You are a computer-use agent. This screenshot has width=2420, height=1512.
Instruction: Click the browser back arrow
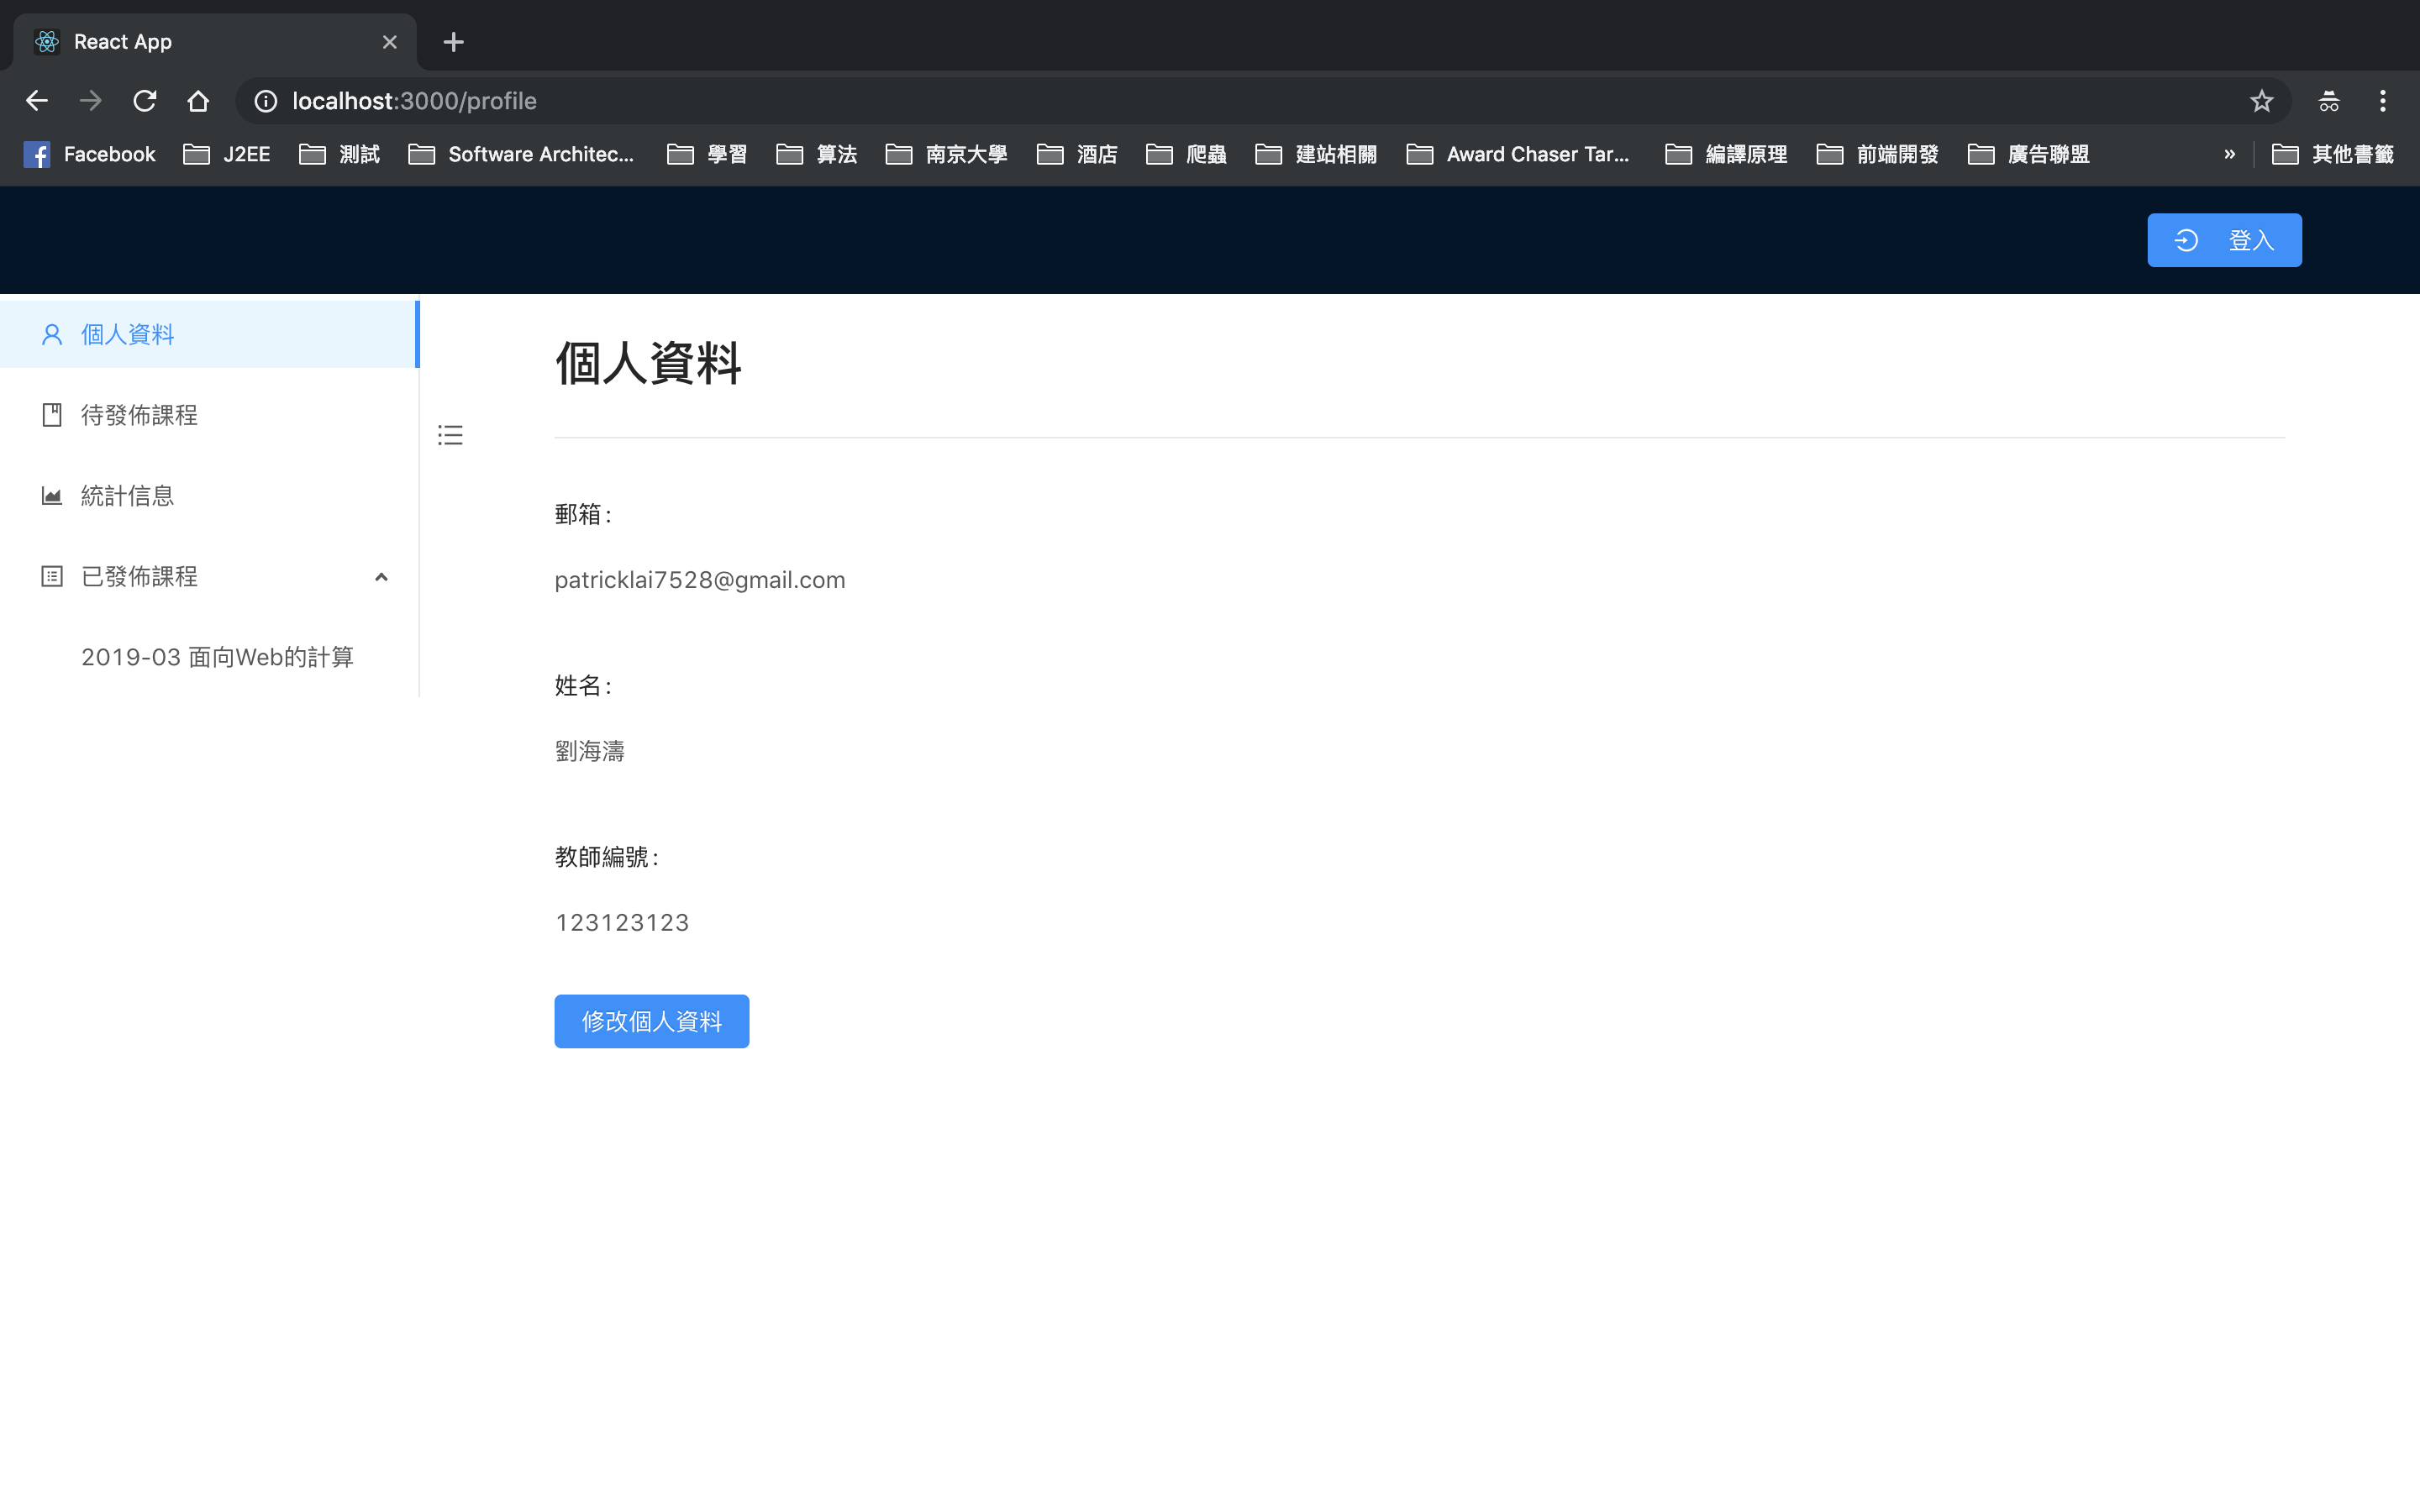tap(37, 101)
